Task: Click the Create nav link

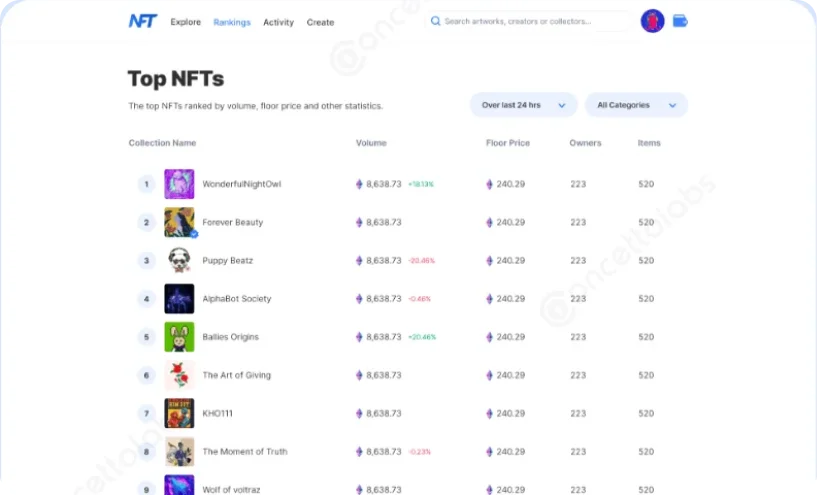Action: tap(320, 22)
